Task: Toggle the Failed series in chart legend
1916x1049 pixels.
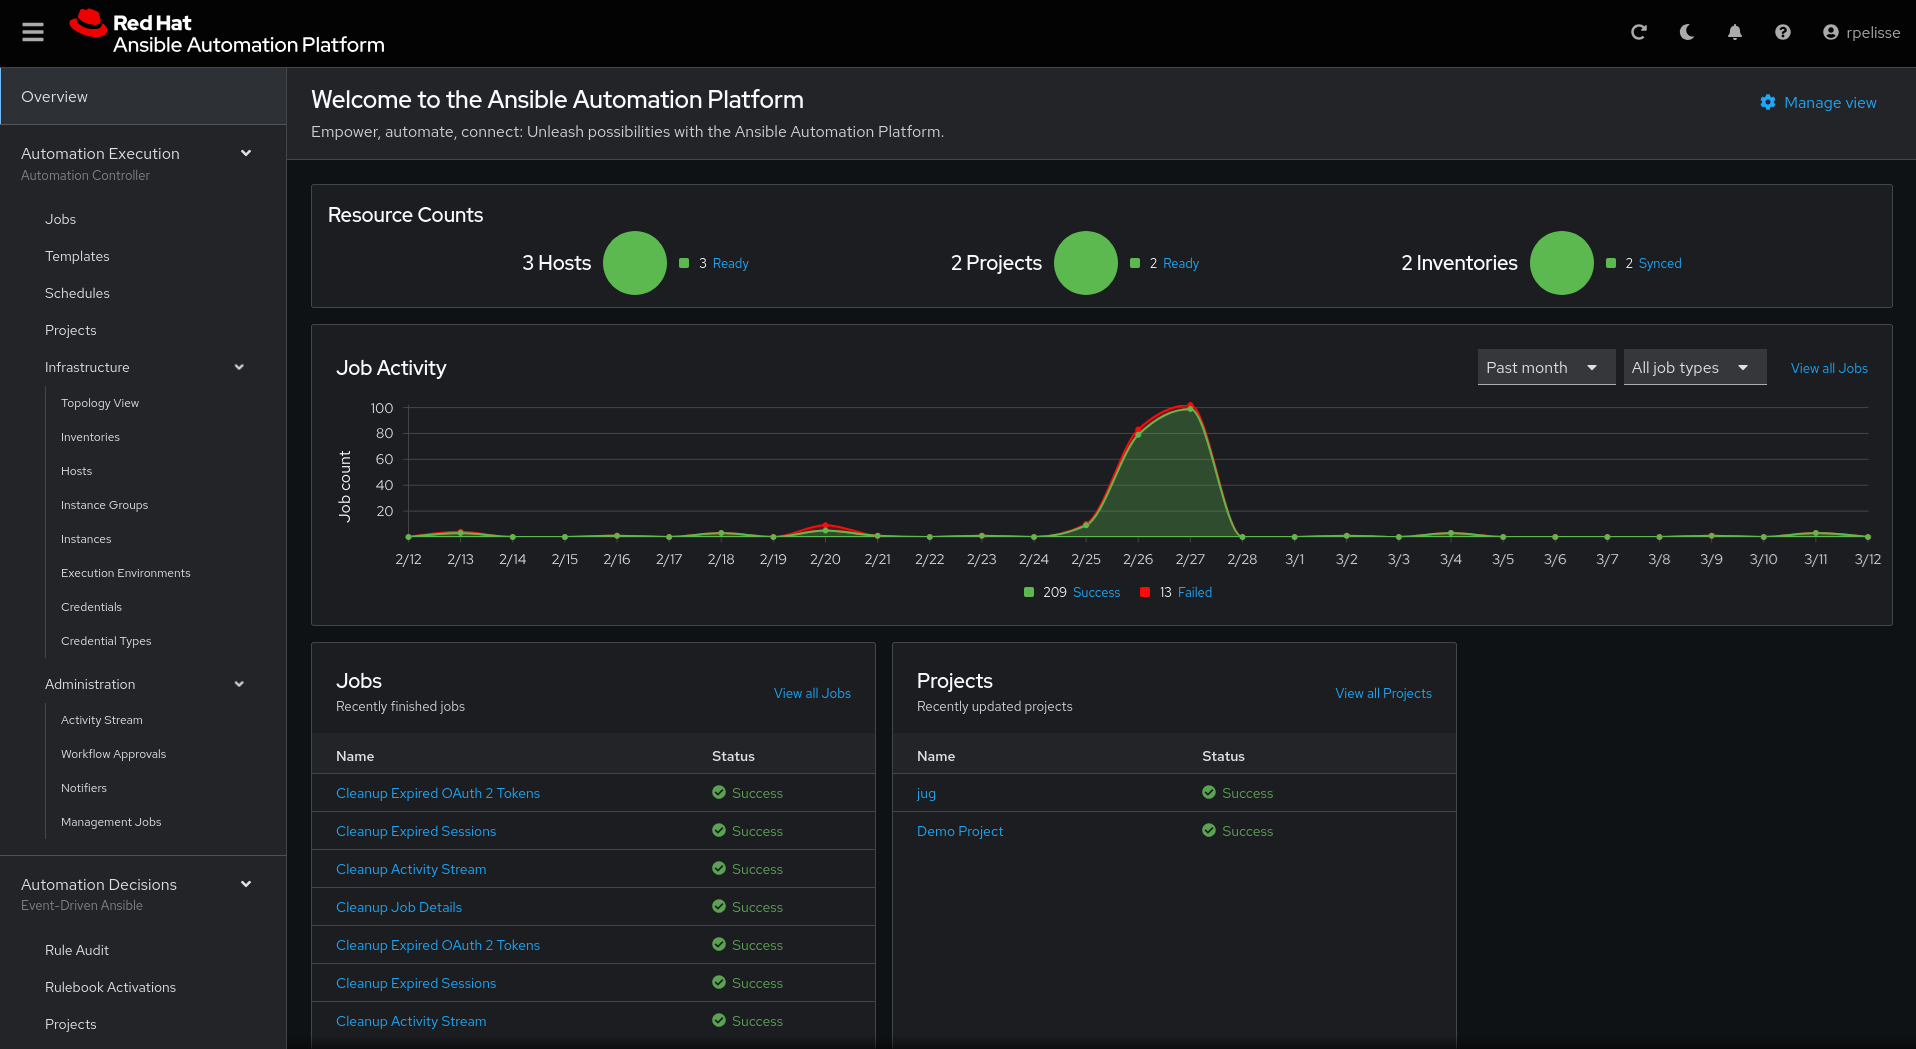Action: coord(1176,592)
